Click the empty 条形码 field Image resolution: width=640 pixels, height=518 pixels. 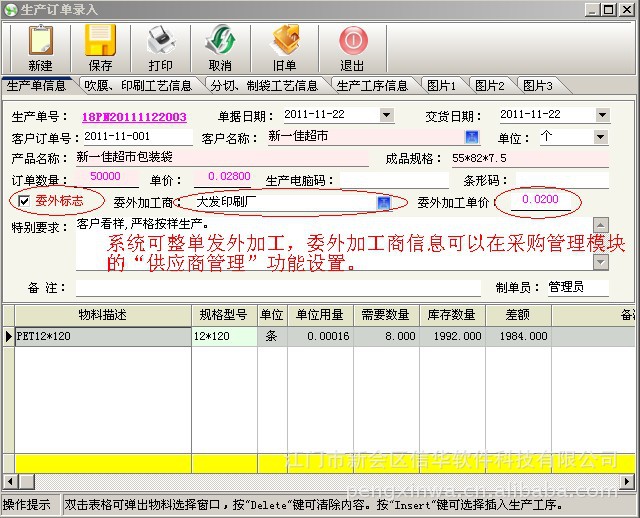562,180
